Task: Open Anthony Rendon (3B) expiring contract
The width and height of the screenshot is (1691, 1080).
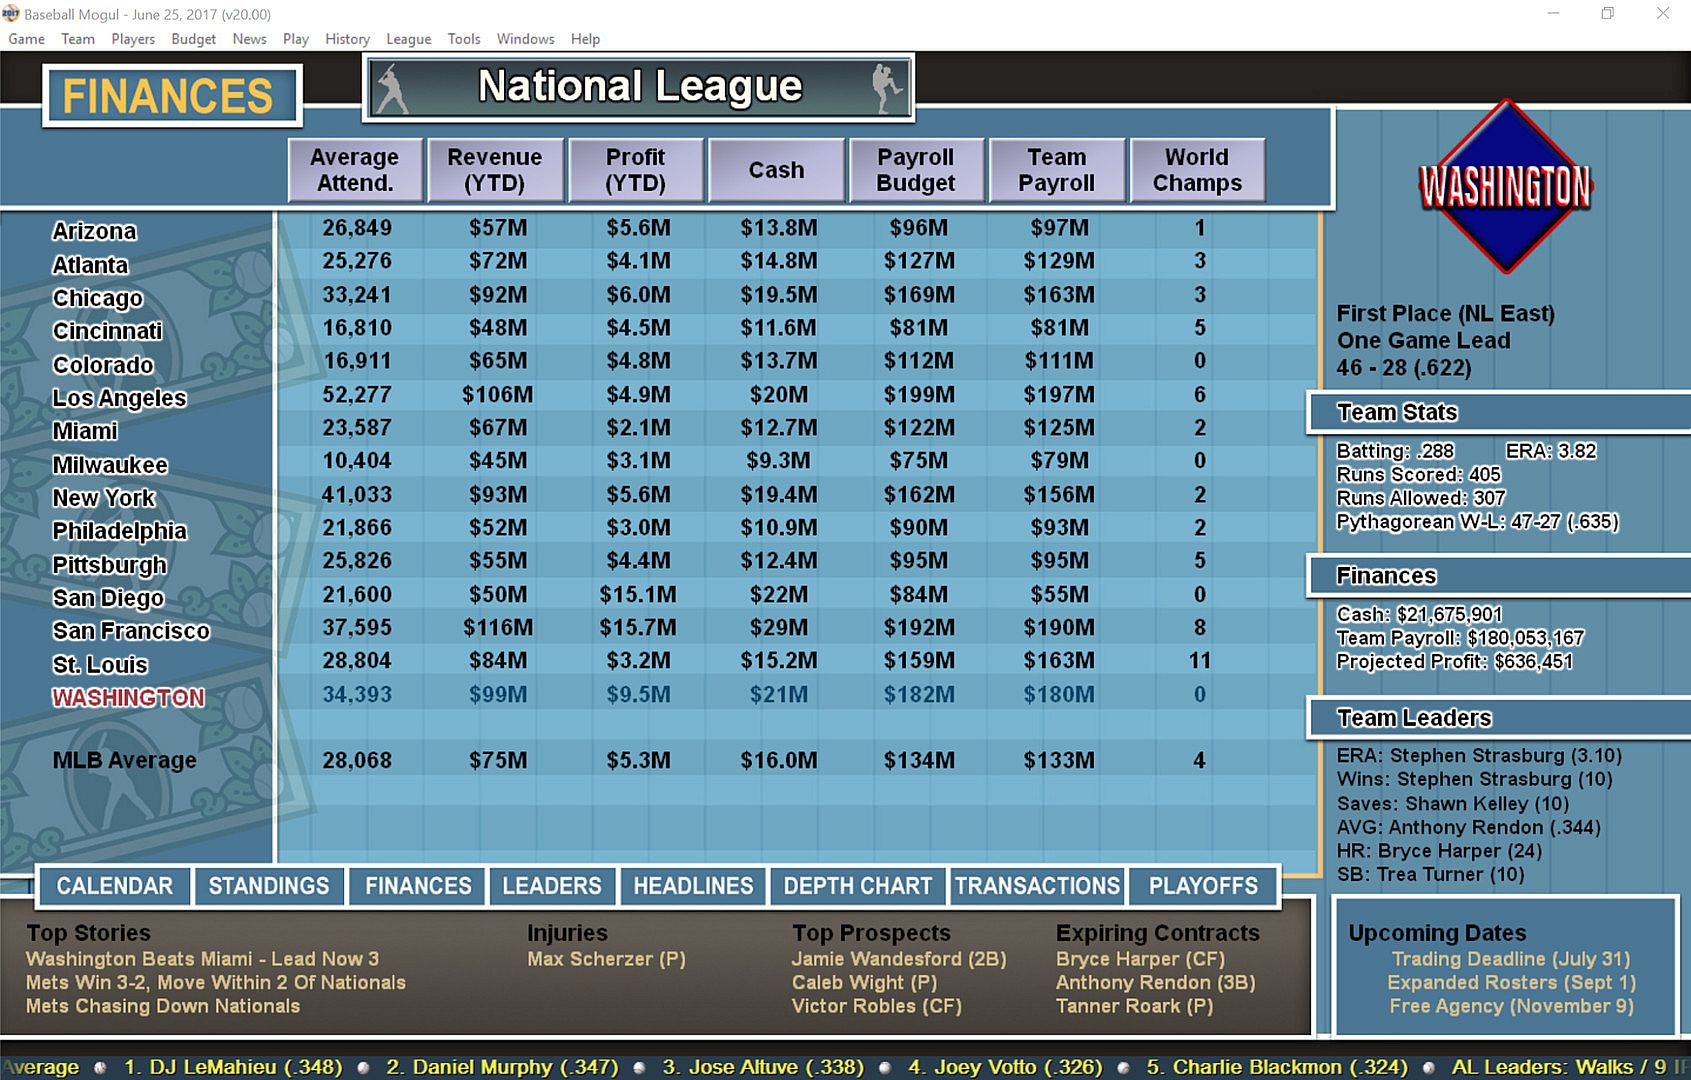Action: pyautogui.click(x=1156, y=983)
